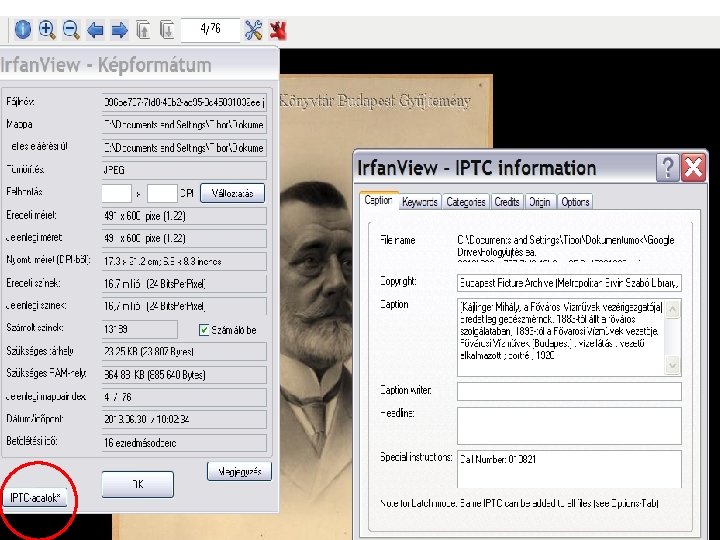Click the red IrfanView cat icon
Image resolution: width=720 pixels, height=540 pixels.
point(278,30)
